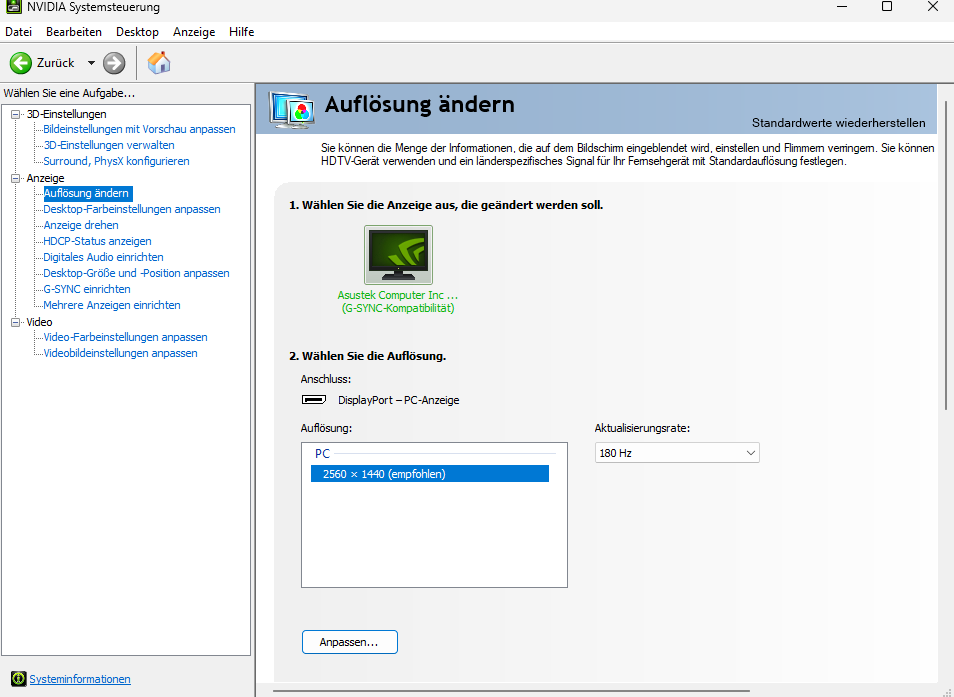Select 2560 × 1440 (empfohlen) resolution

[x=430, y=474]
